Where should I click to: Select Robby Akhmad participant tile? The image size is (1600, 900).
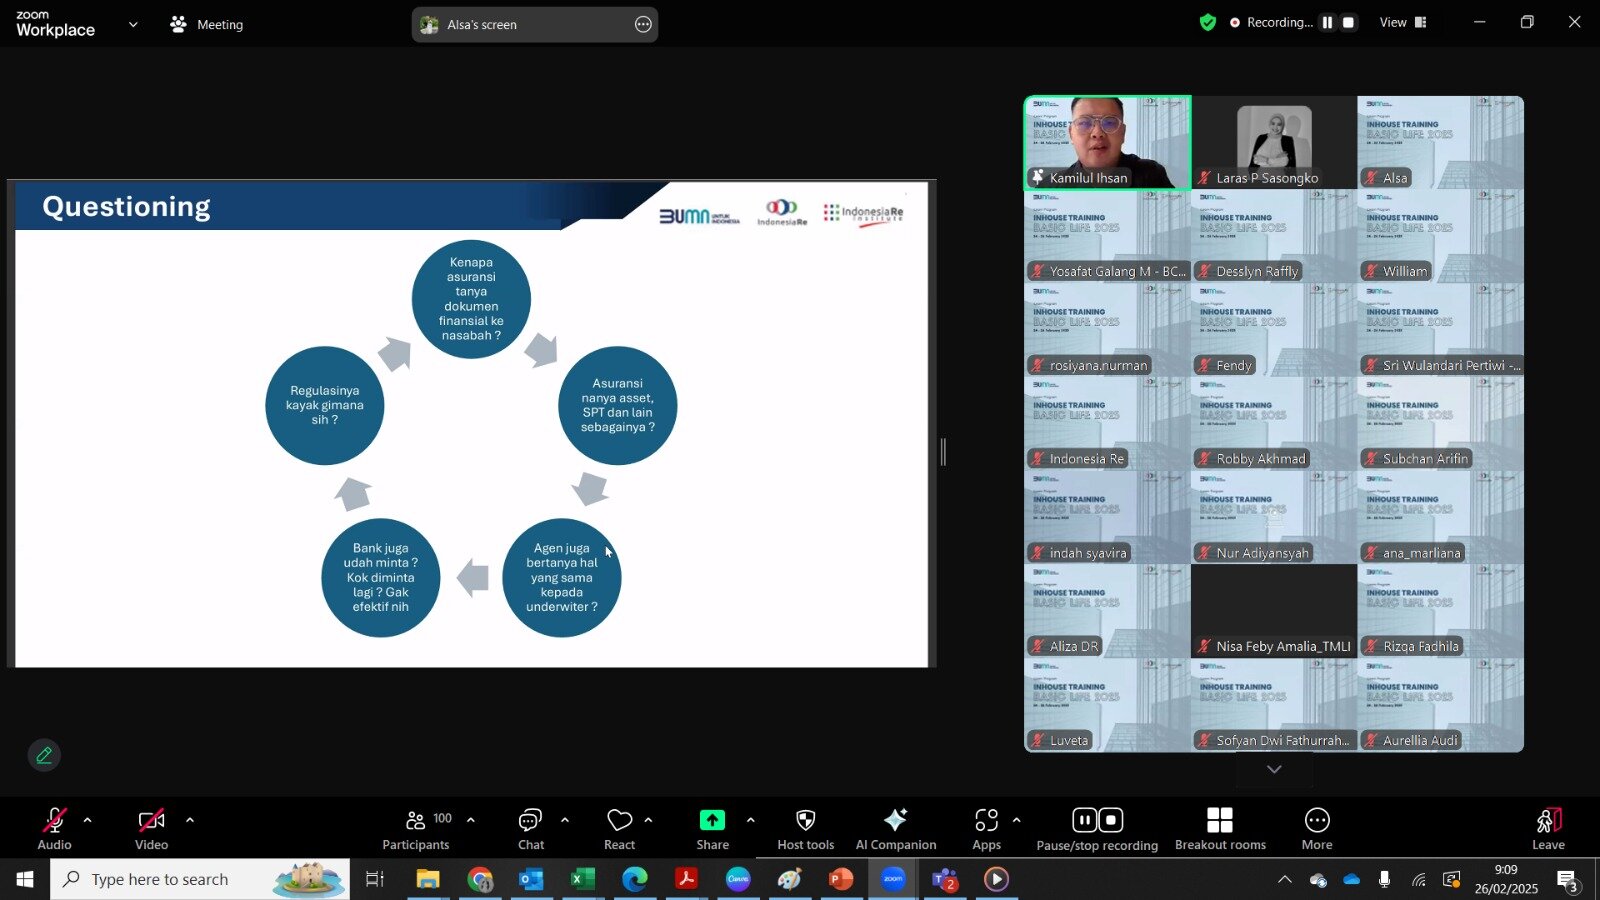pyautogui.click(x=1274, y=423)
